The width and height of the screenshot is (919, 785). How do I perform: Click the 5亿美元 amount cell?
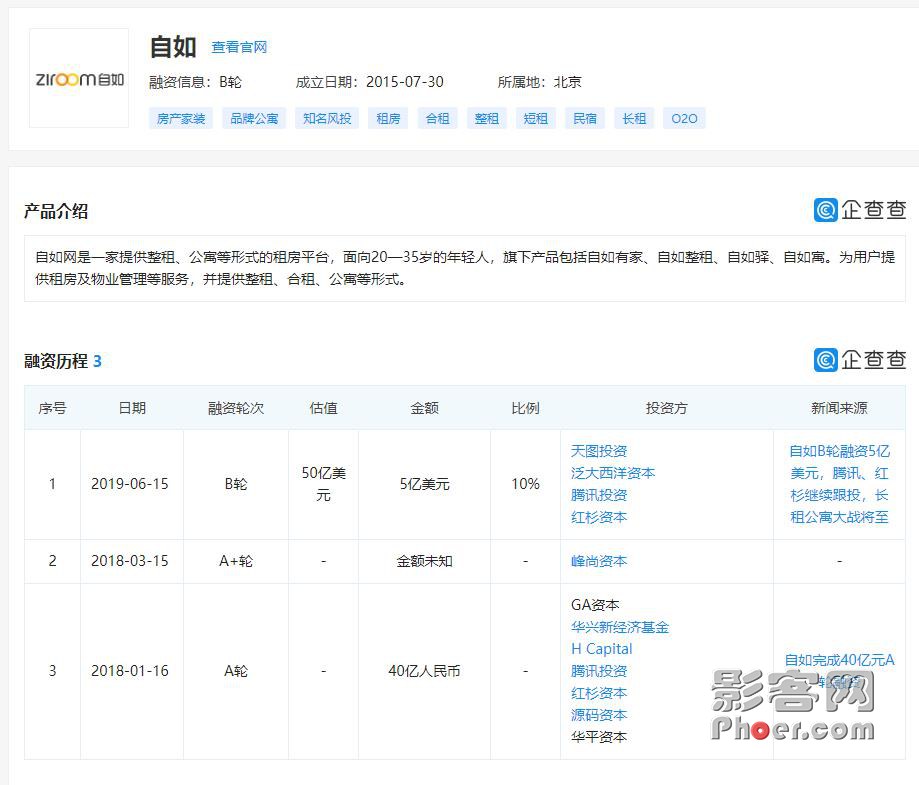click(x=424, y=484)
